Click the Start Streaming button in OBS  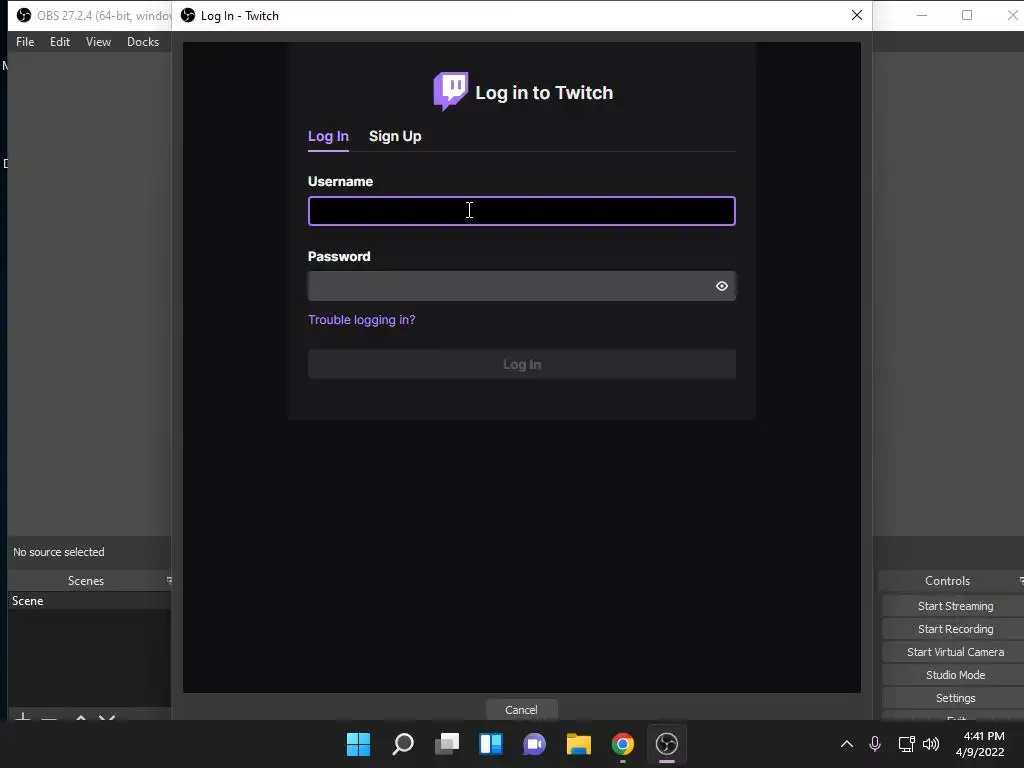[x=955, y=606]
